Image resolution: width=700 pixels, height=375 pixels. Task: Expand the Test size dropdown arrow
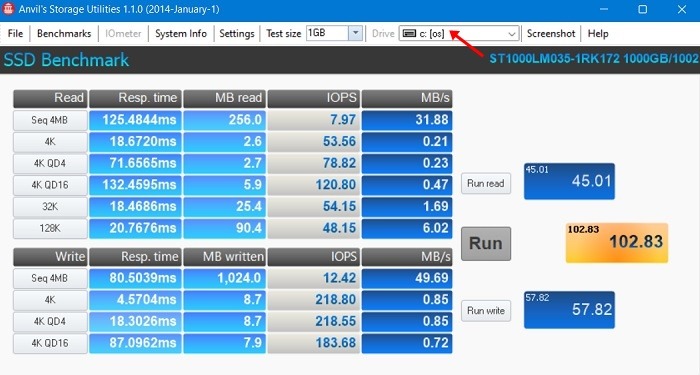355,33
